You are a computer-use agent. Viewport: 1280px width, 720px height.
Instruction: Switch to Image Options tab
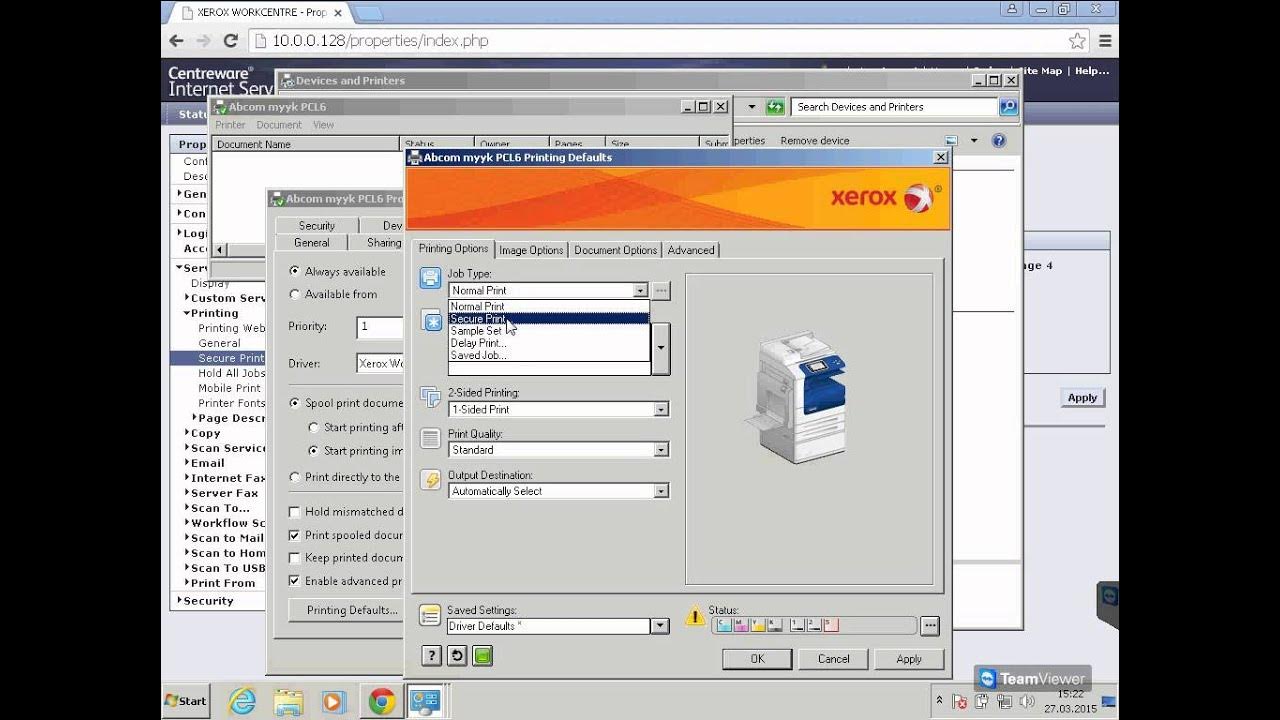point(531,250)
